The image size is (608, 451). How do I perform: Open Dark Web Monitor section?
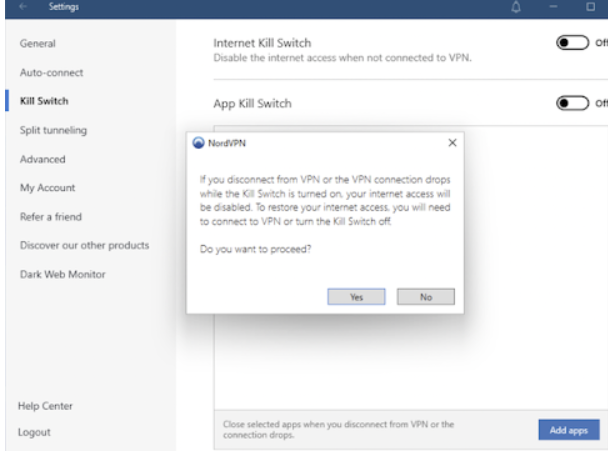(x=62, y=274)
